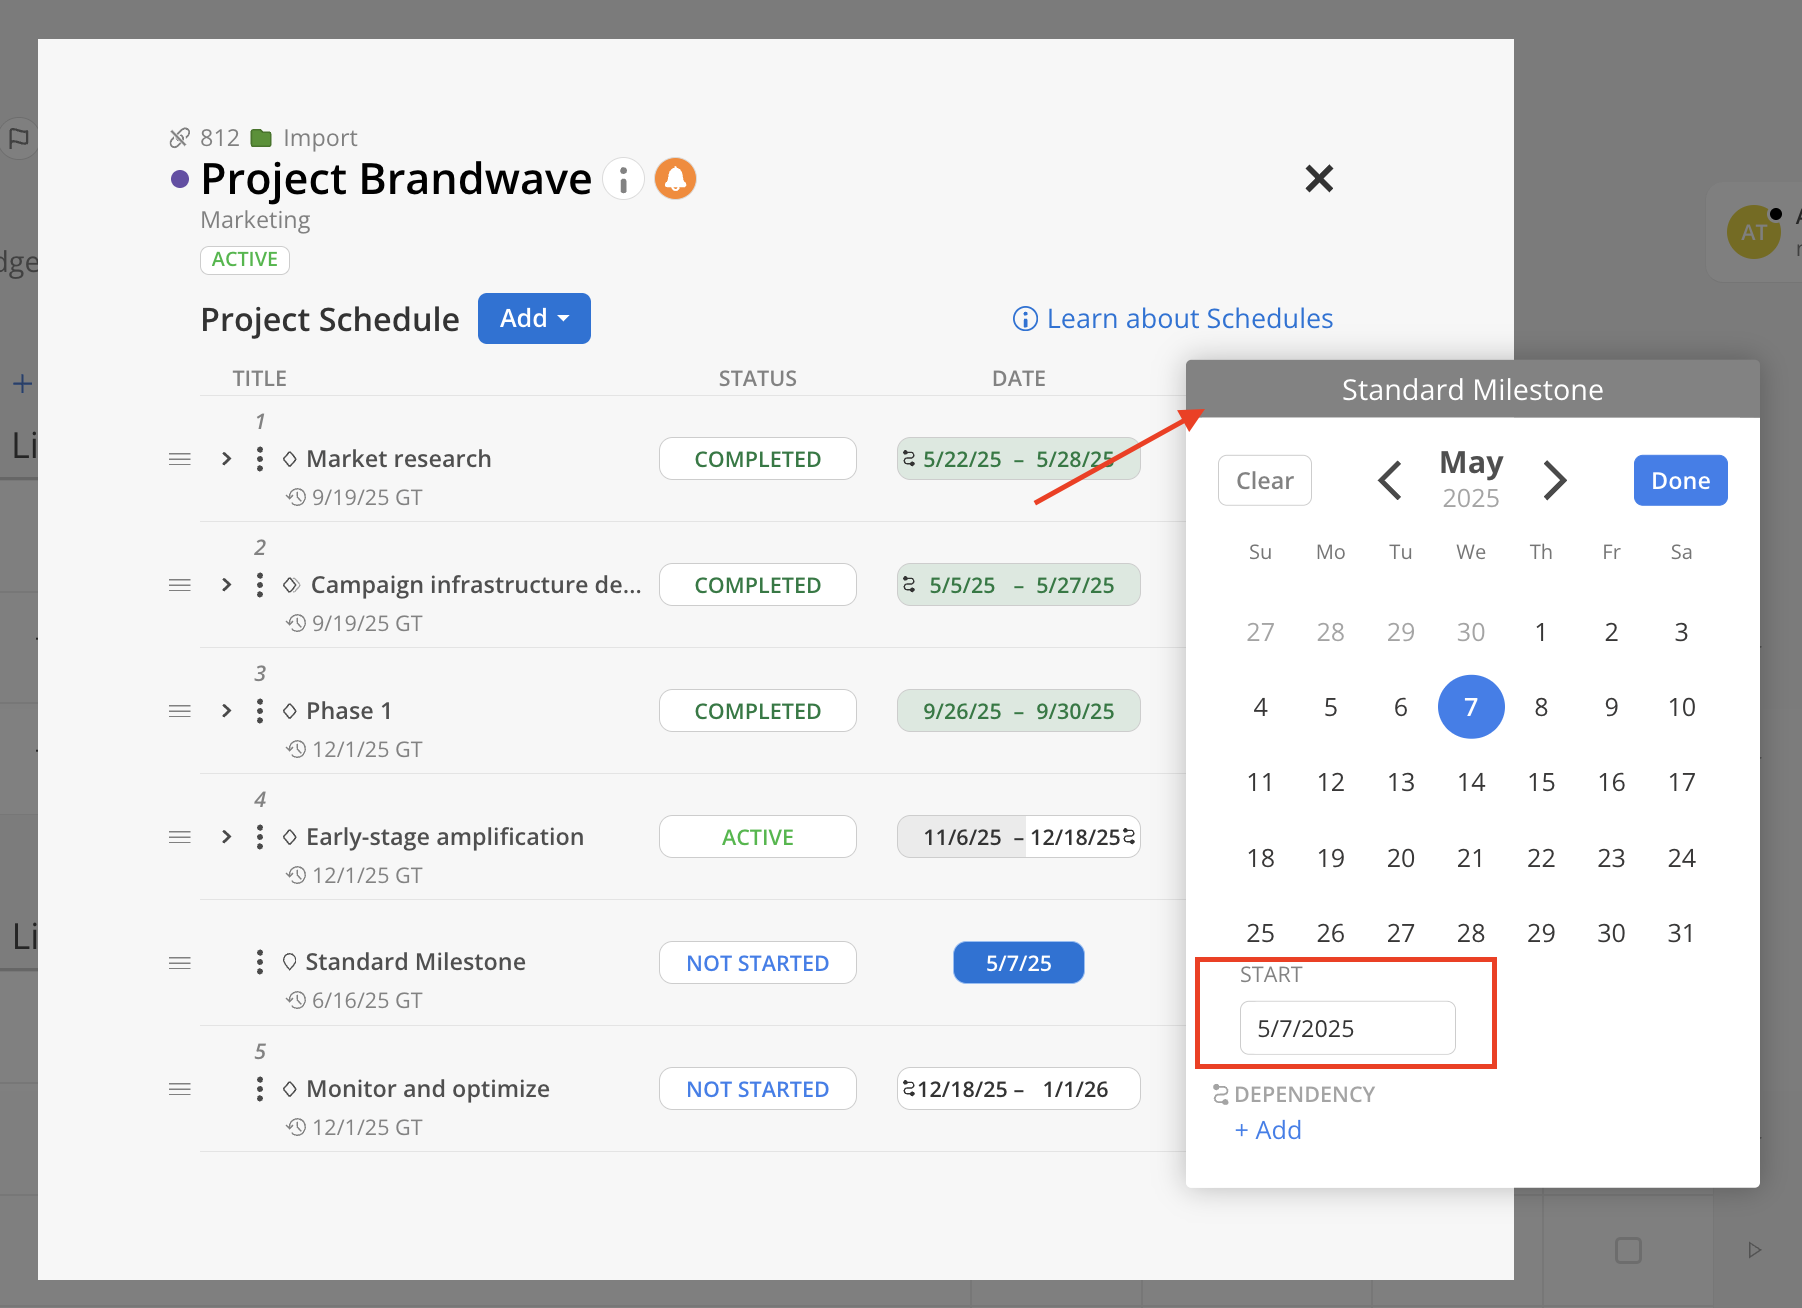1802x1308 pixels.
Task: Click the START date input field
Action: point(1347,1028)
